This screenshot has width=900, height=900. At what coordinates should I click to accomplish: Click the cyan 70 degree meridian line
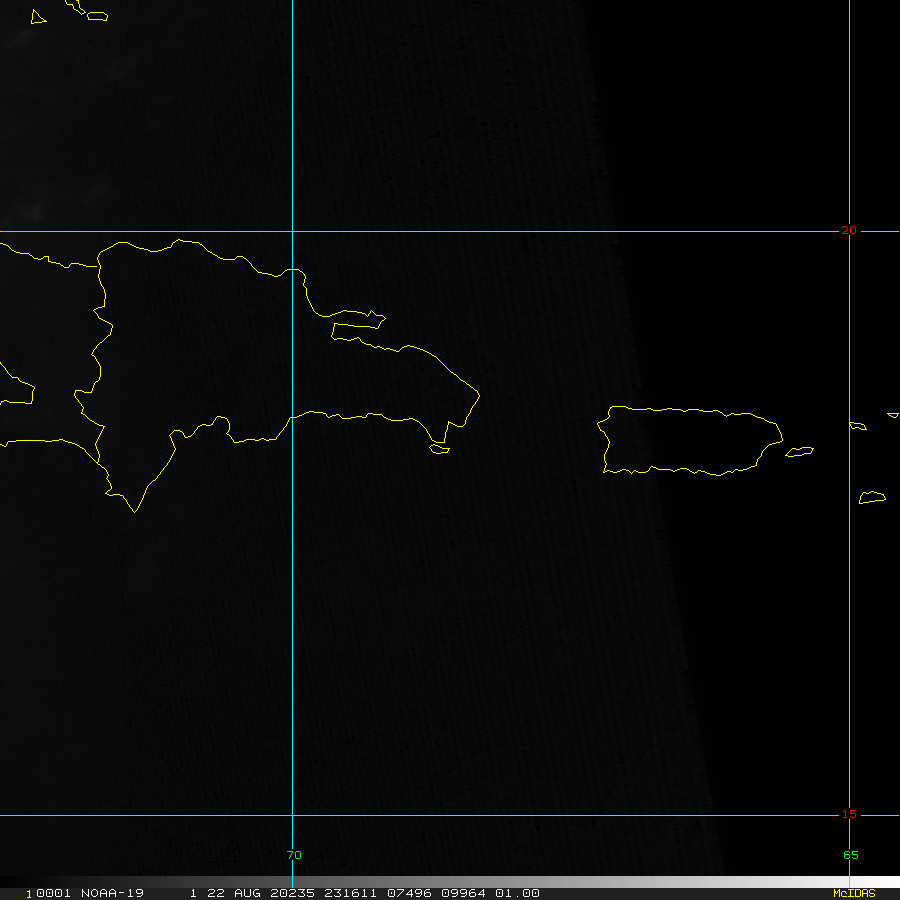(292, 600)
